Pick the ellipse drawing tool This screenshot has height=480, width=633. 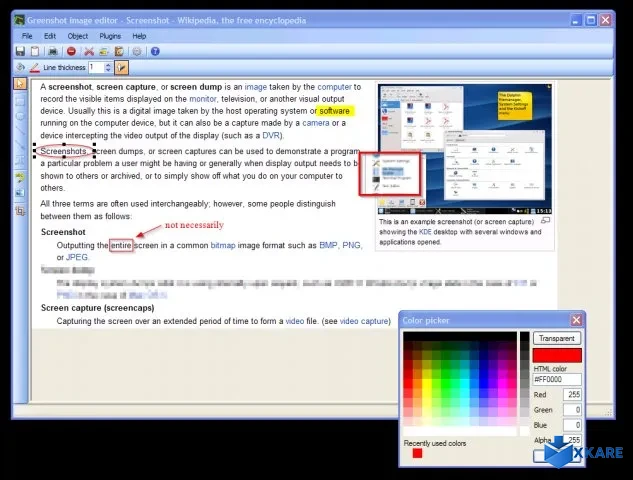click(20, 115)
